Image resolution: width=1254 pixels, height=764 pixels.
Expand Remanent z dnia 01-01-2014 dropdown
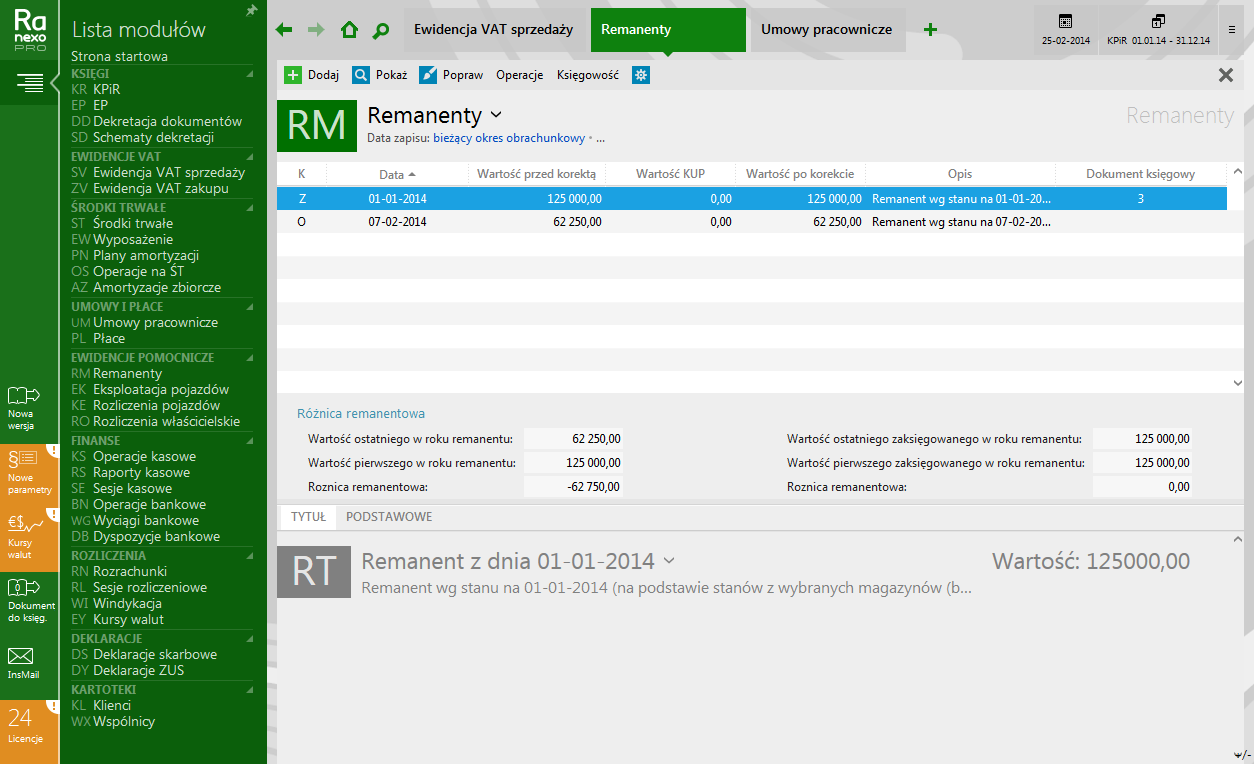click(669, 561)
